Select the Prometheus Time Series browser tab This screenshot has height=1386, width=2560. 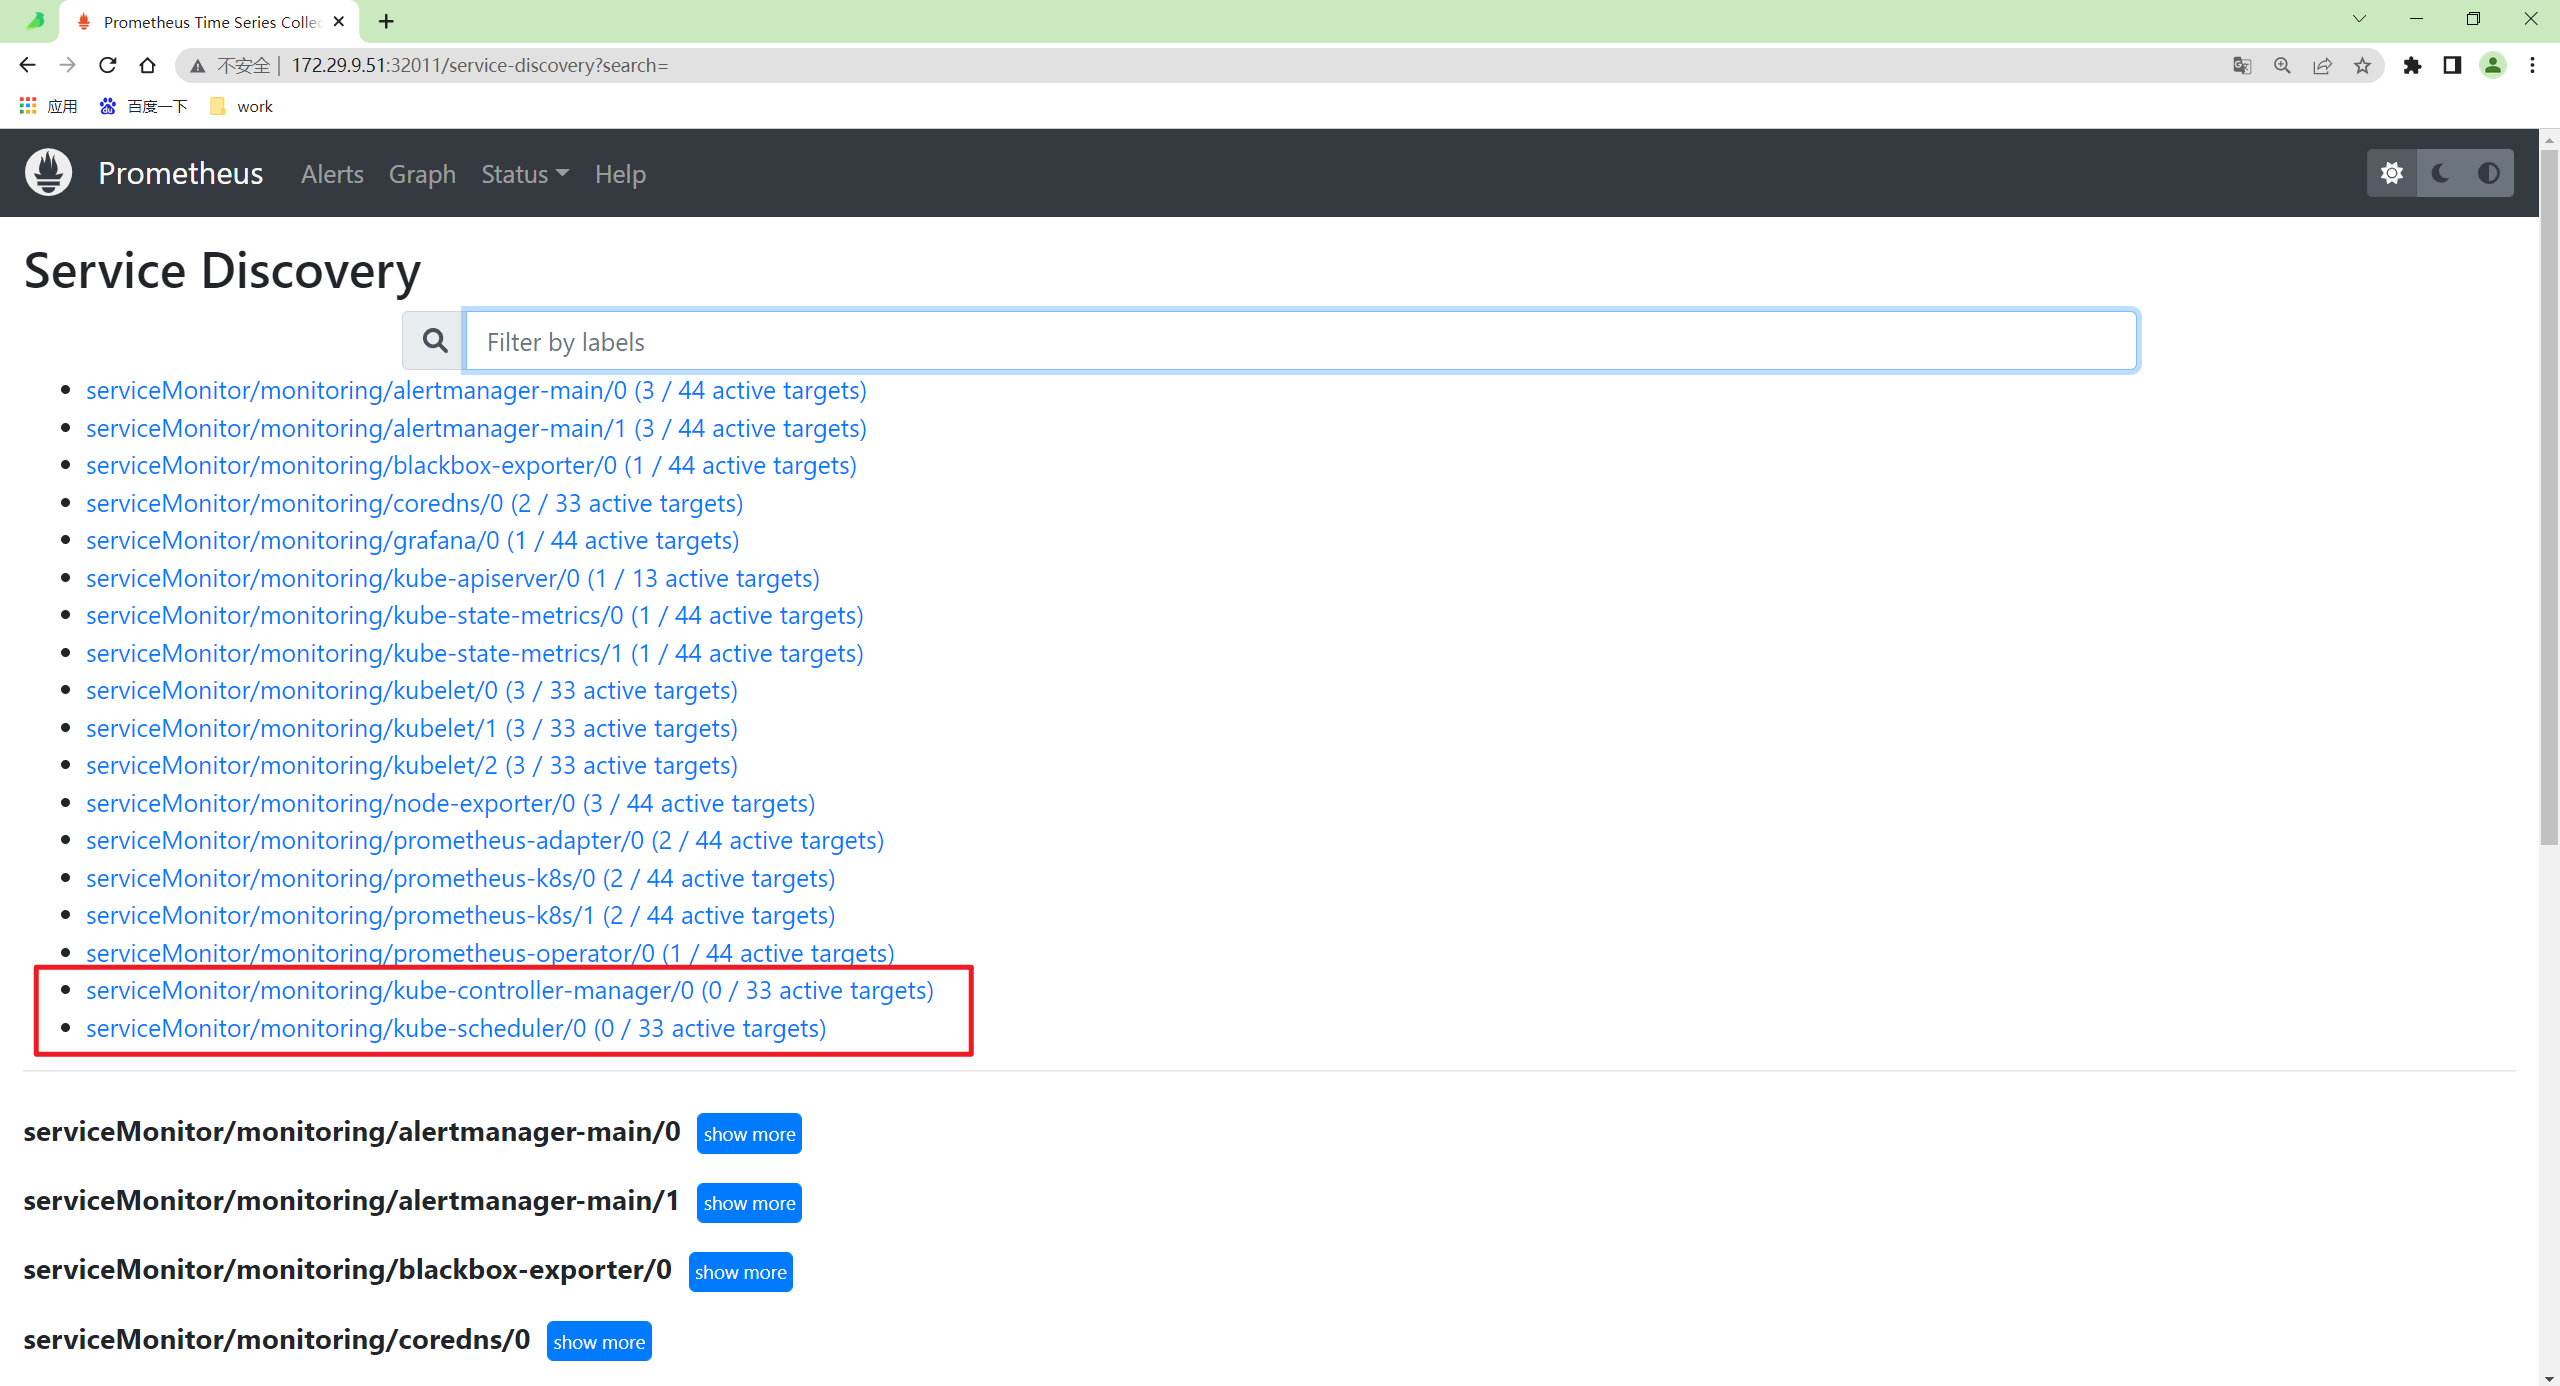[210, 22]
